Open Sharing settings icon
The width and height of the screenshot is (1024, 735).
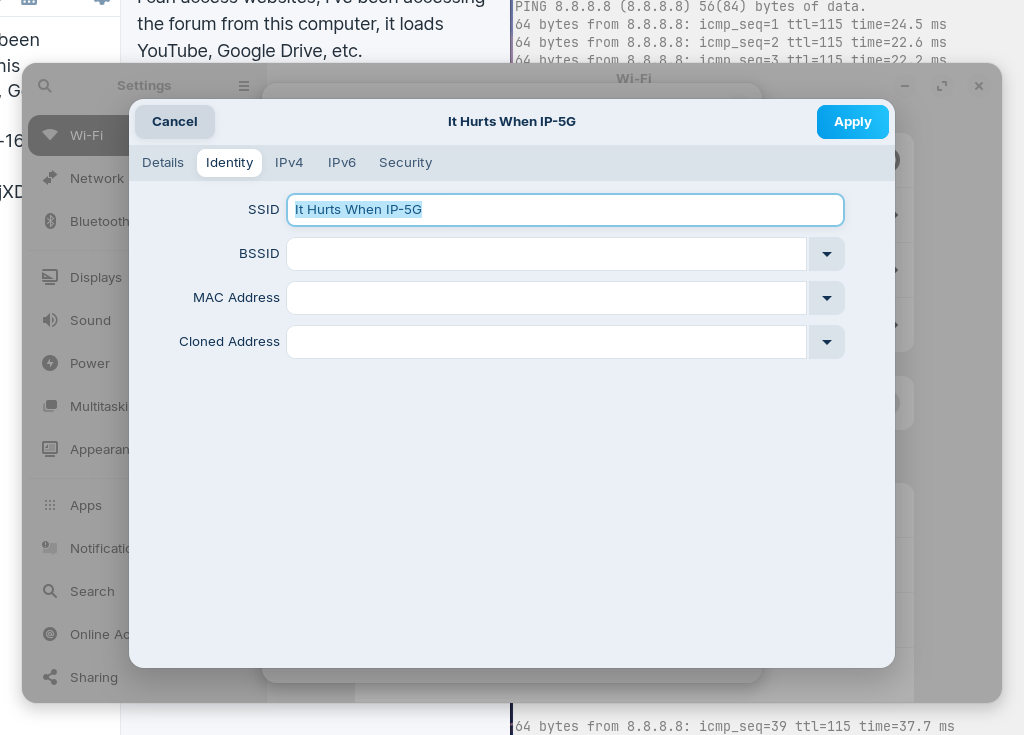(50, 677)
